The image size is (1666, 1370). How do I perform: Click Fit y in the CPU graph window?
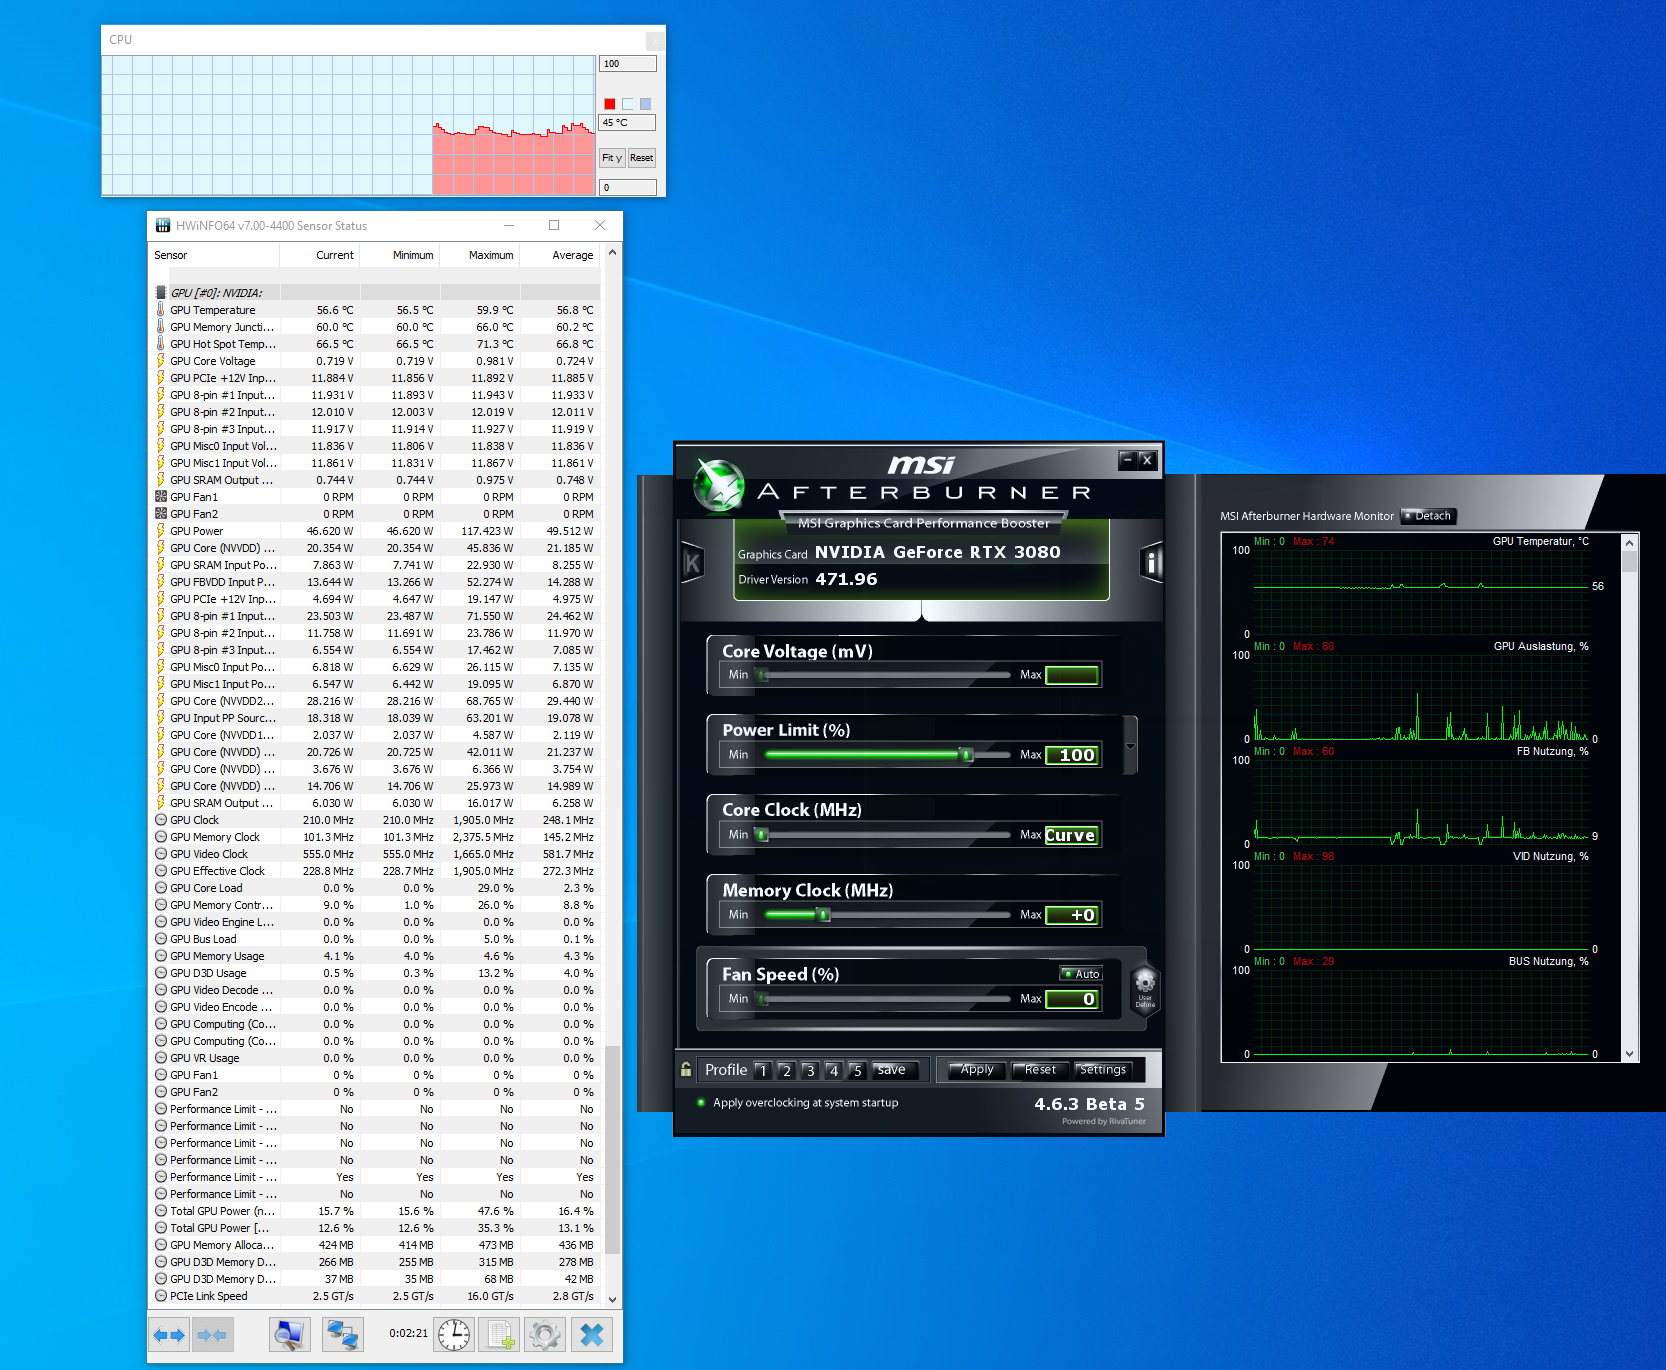[x=612, y=158]
